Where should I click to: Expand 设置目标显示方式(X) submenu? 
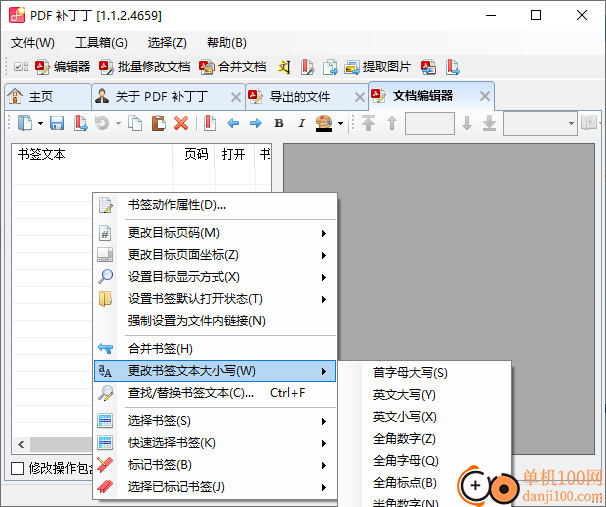point(215,277)
